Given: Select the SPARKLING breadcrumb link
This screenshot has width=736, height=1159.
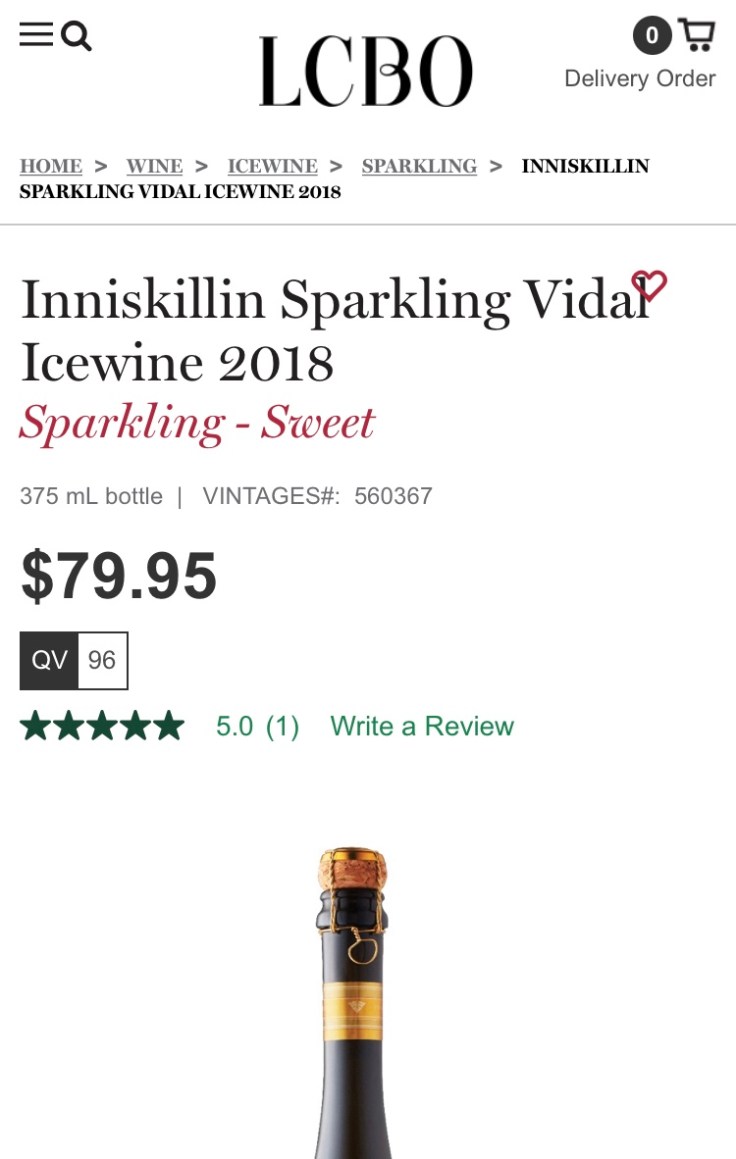Looking at the screenshot, I should 419,166.
